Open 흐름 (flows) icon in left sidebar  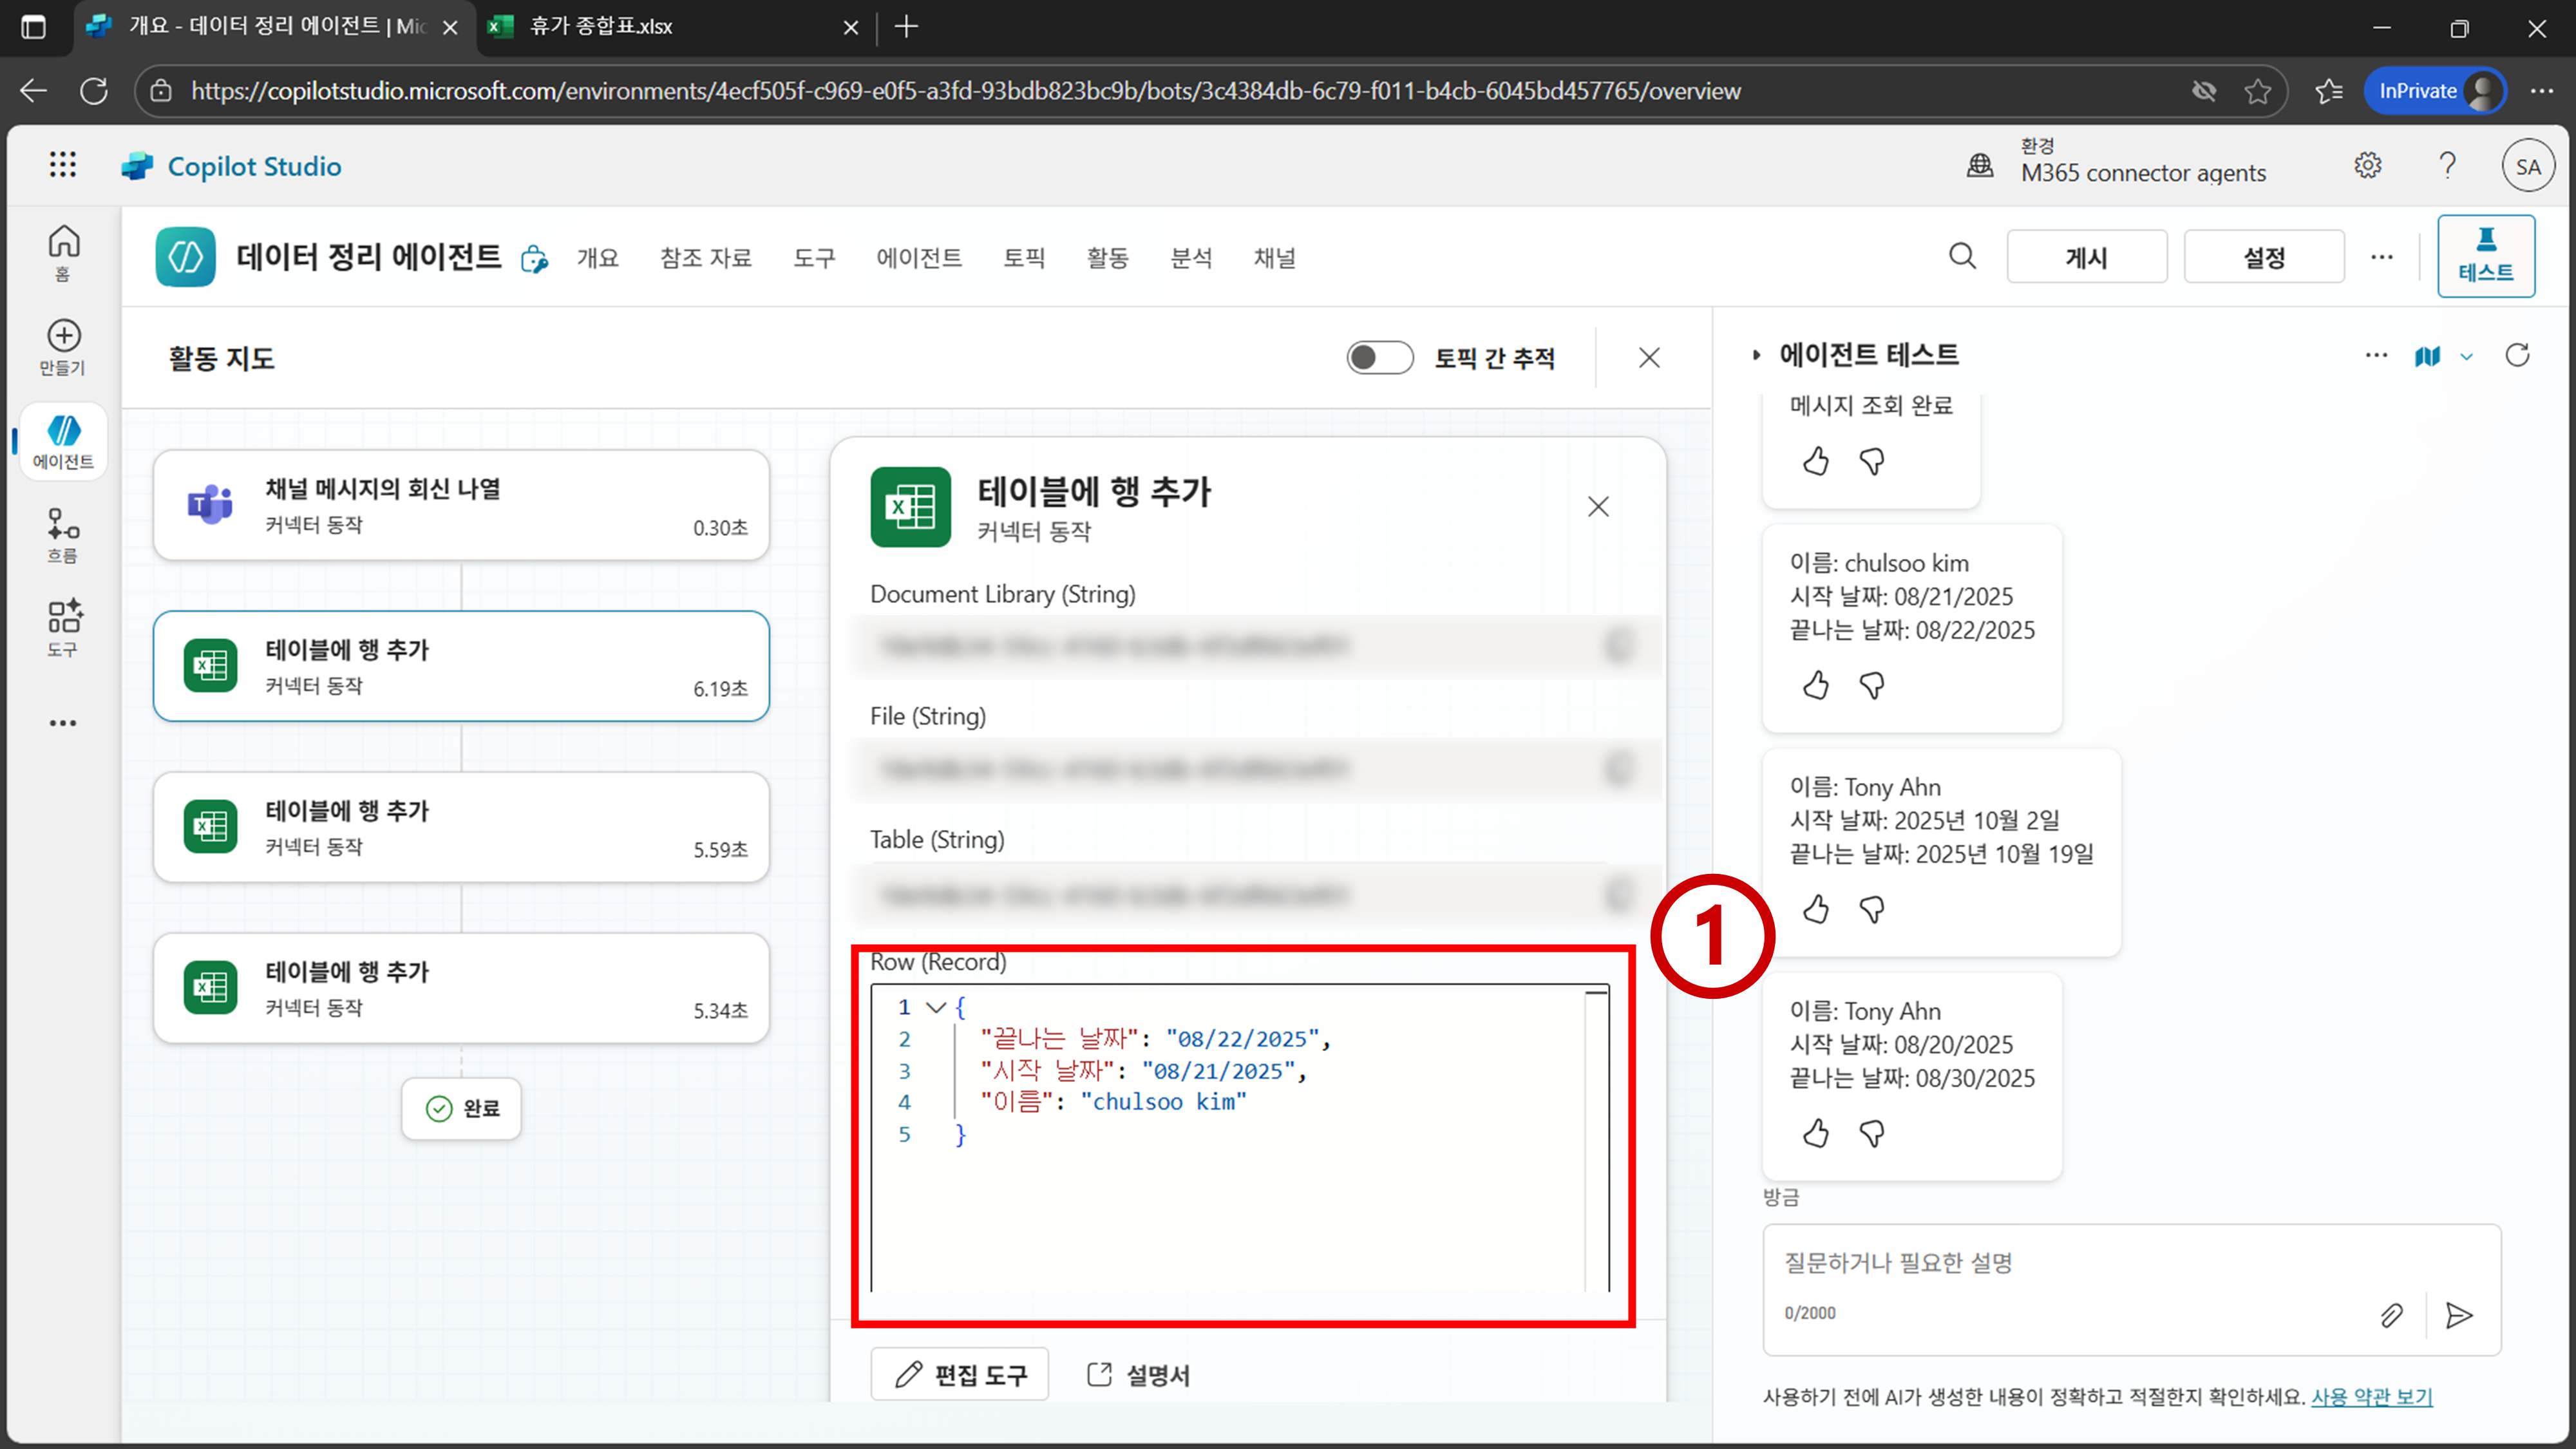pos(63,524)
